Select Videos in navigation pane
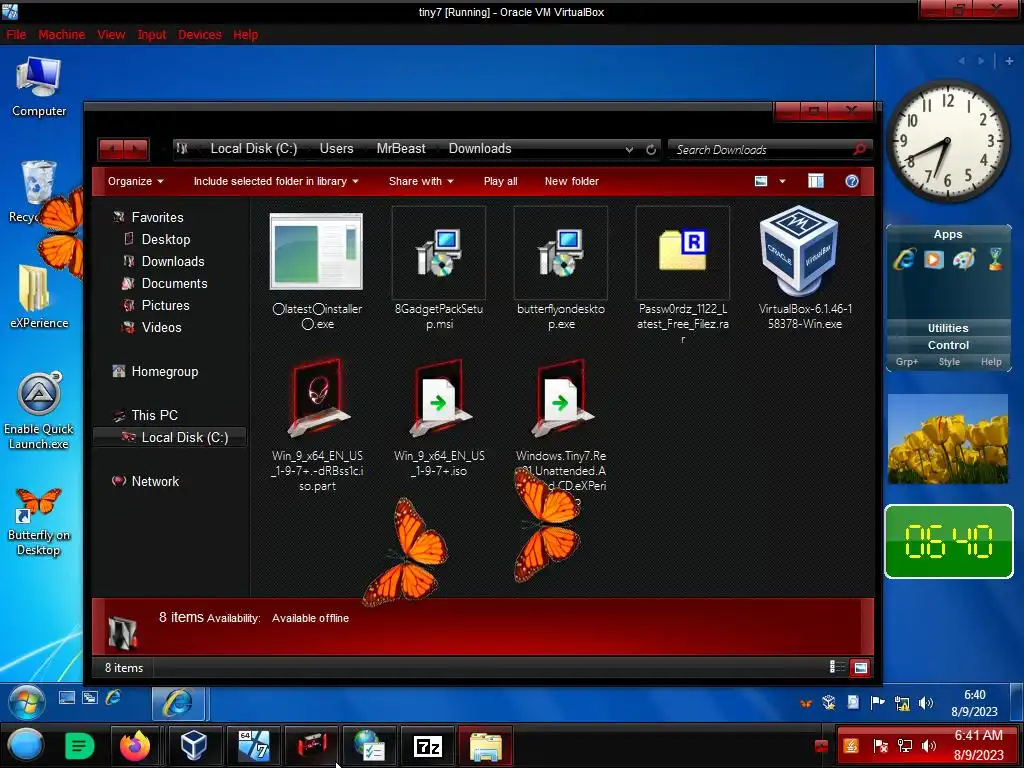This screenshot has width=1024, height=768. coord(161,327)
